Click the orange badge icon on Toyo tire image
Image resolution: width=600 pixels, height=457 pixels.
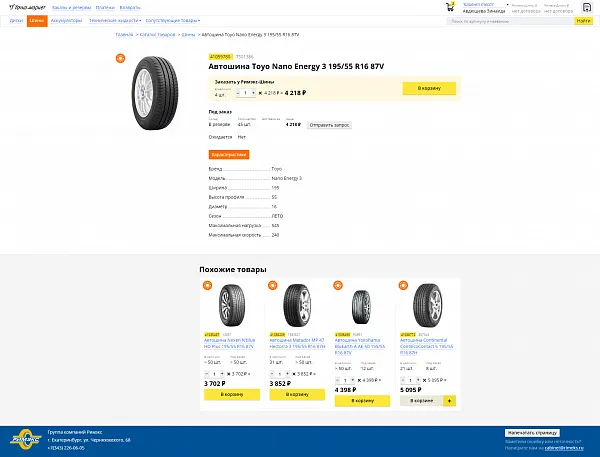click(121, 58)
